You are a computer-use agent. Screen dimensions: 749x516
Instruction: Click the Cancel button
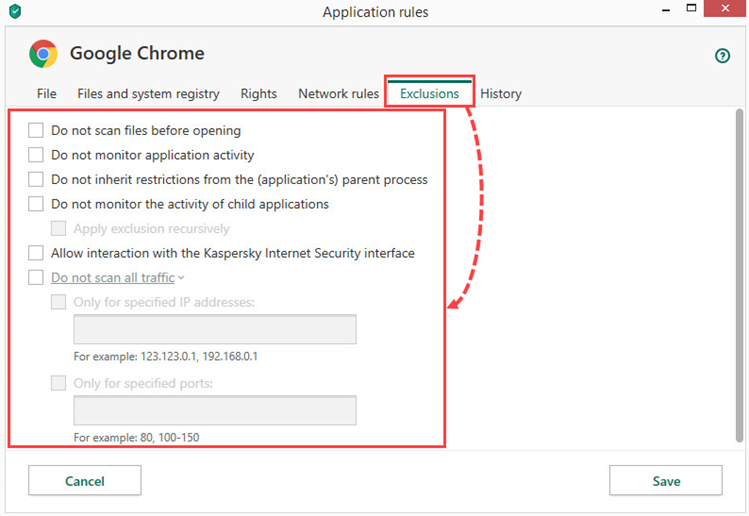(85, 481)
